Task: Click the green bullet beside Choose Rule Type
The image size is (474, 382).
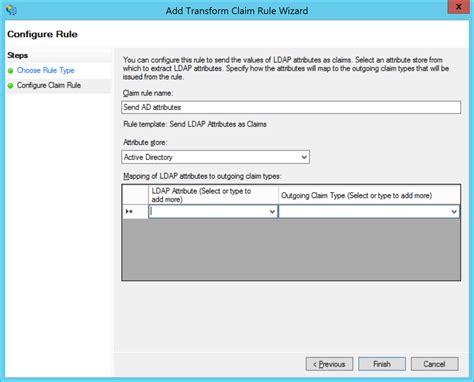Action: [x=10, y=71]
